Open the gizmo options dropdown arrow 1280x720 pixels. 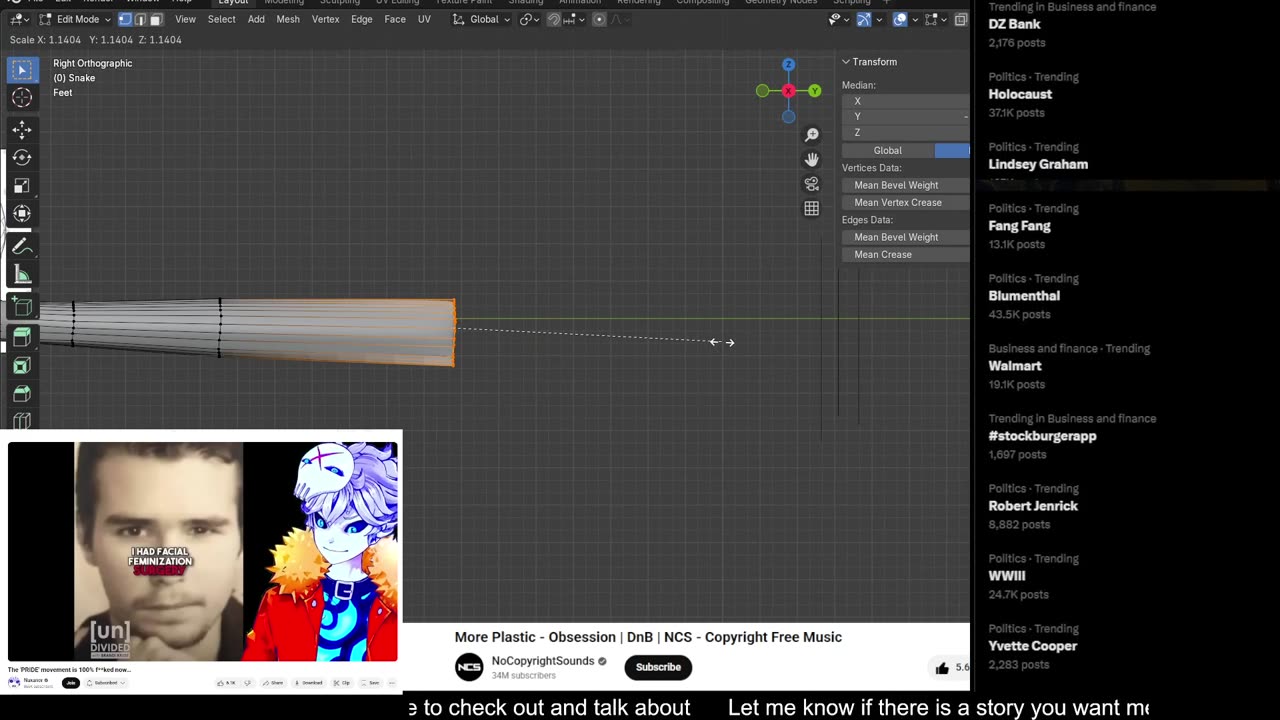[879, 19]
